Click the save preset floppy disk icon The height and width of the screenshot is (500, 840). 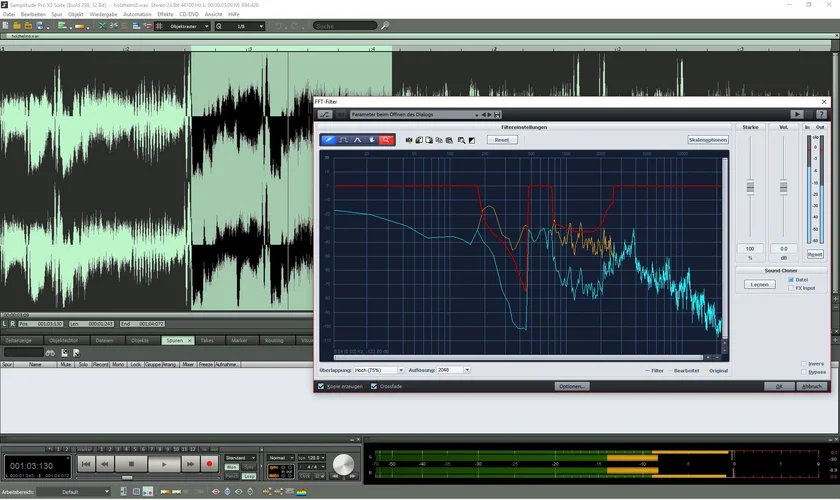tap(497, 115)
